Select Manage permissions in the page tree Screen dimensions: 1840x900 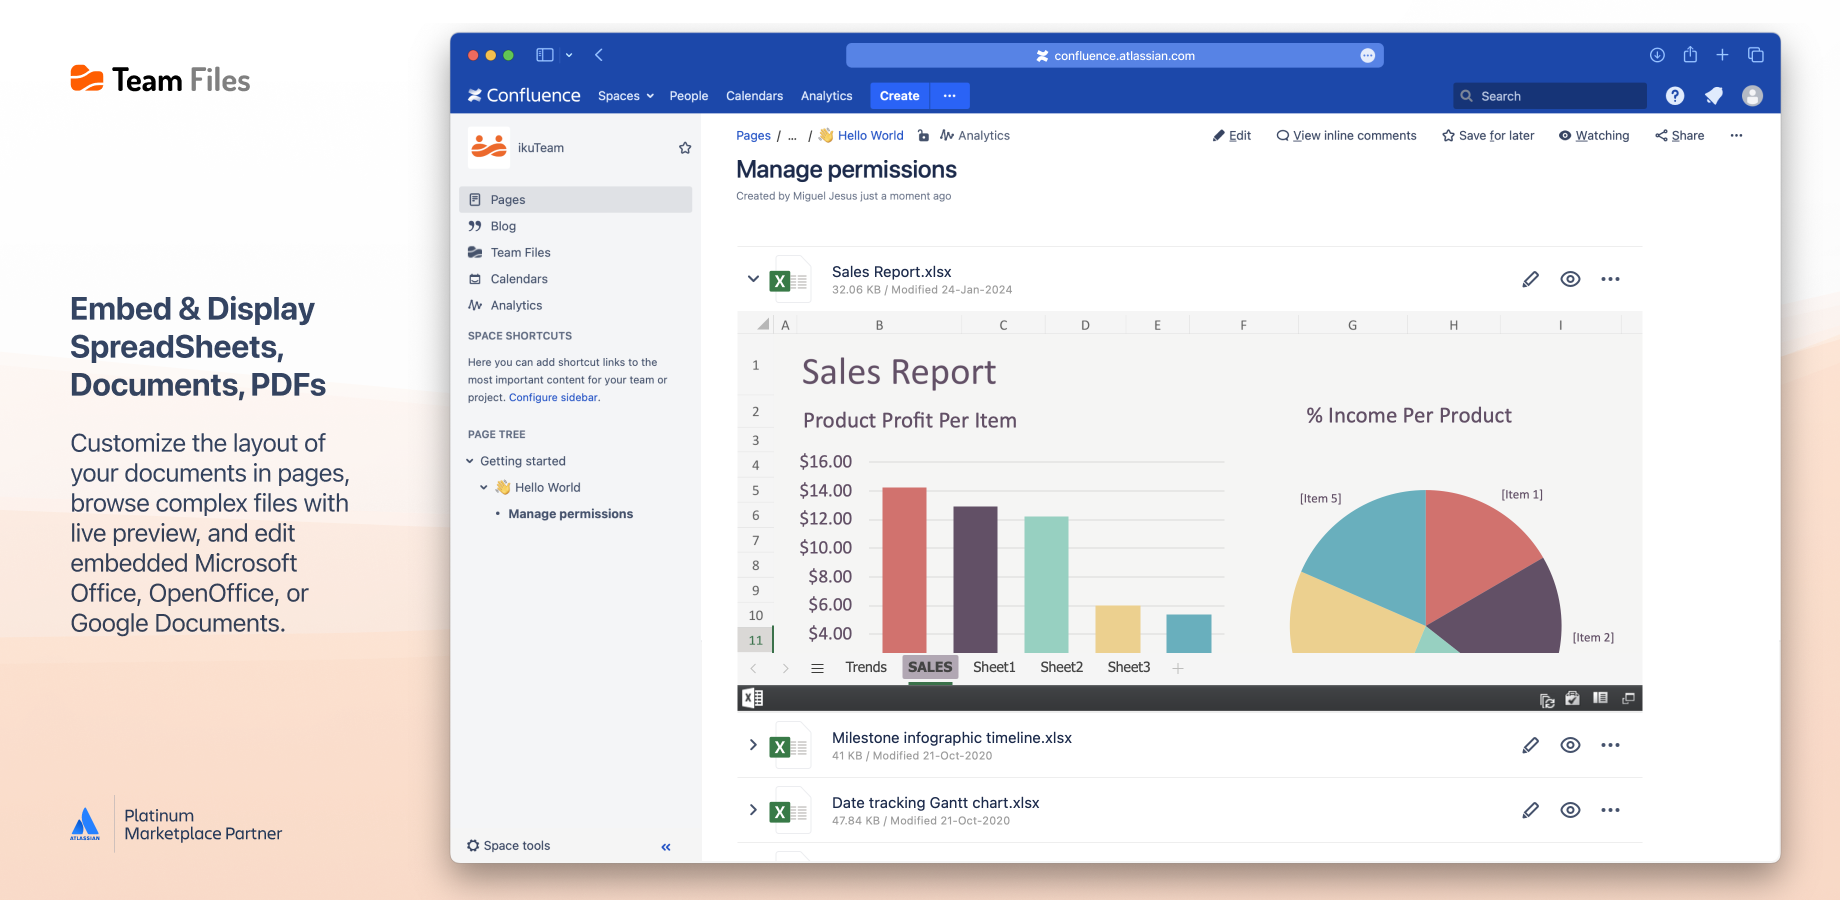coord(570,514)
